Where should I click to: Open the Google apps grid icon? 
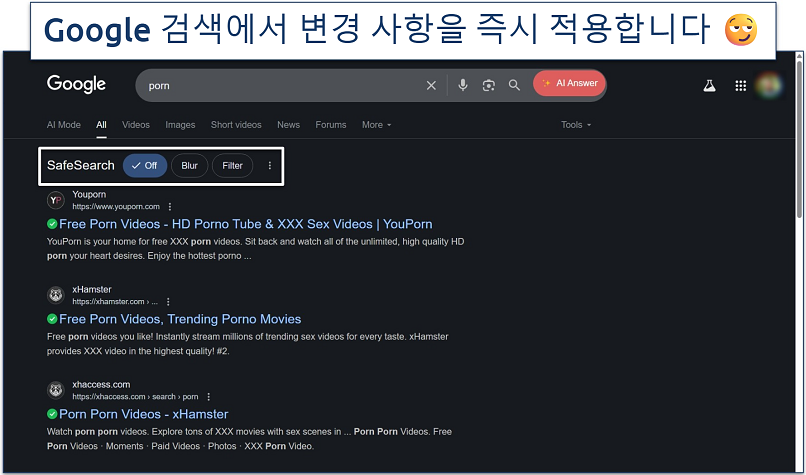point(741,86)
